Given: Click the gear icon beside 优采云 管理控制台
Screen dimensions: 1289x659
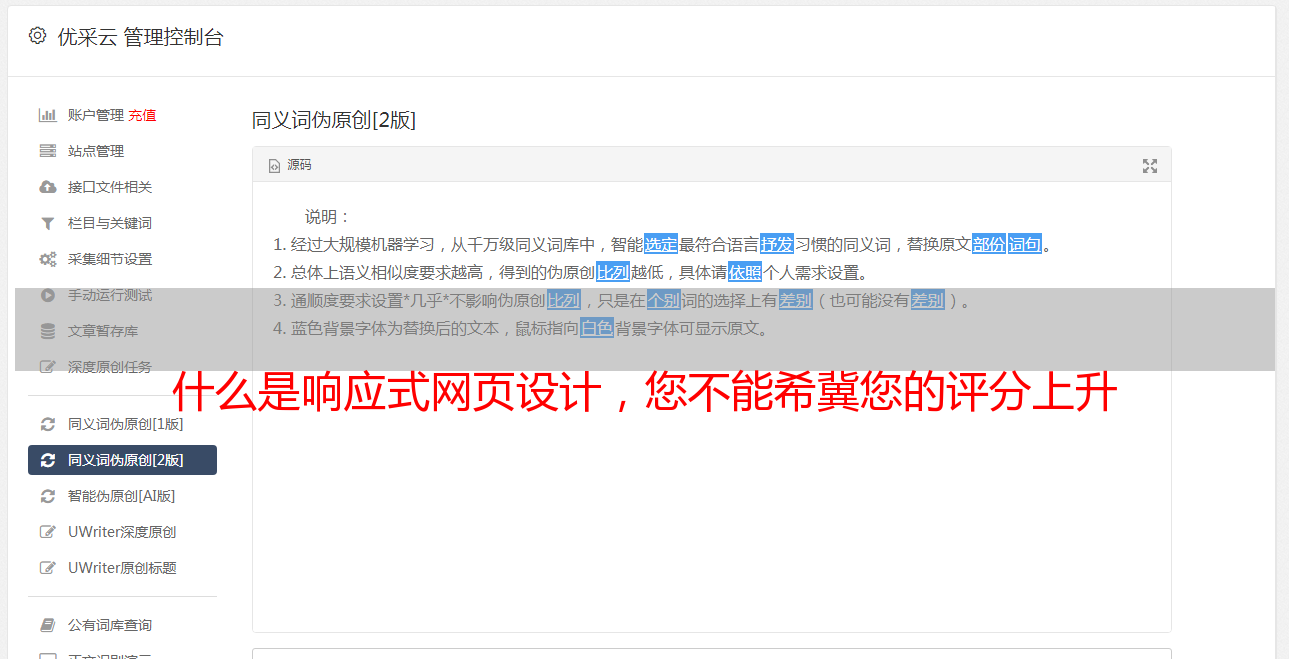Looking at the screenshot, I should click(37, 36).
